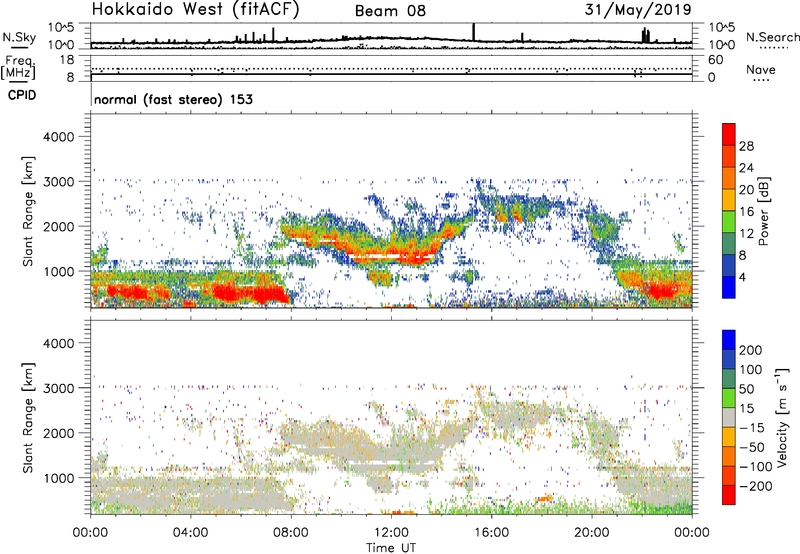Image resolution: width=800 pixels, height=554 pixels.
Task: Click the "Nave" legend label
Action: (x=761, y=69)
